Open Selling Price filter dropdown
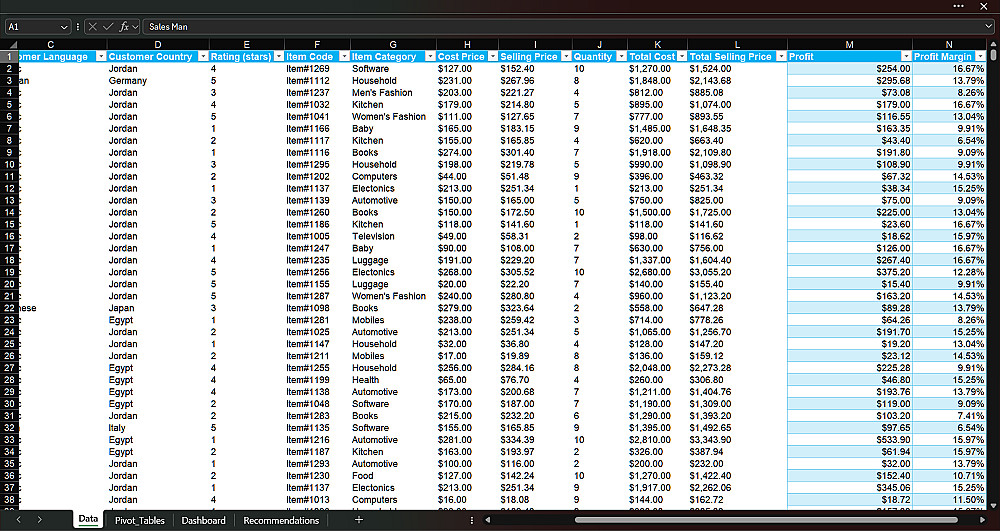The image size is (1000, 531). tap(566, 57)
